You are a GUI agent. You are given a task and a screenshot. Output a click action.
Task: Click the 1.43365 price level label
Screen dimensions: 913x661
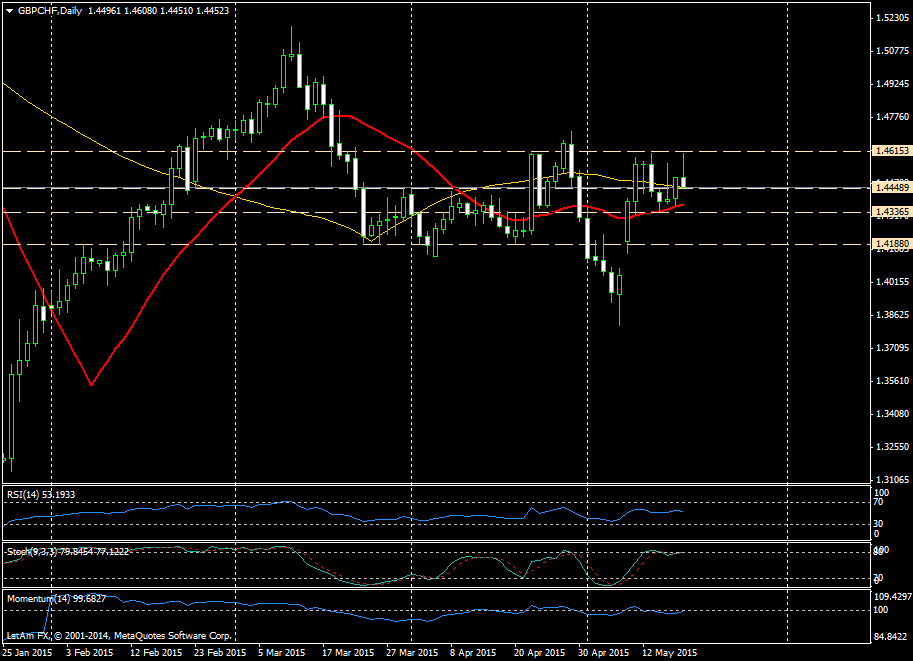point(889,212)
